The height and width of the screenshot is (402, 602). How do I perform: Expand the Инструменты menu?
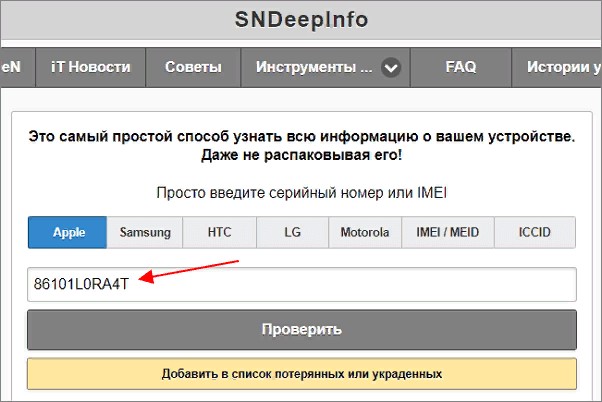[x=314, y=68]
